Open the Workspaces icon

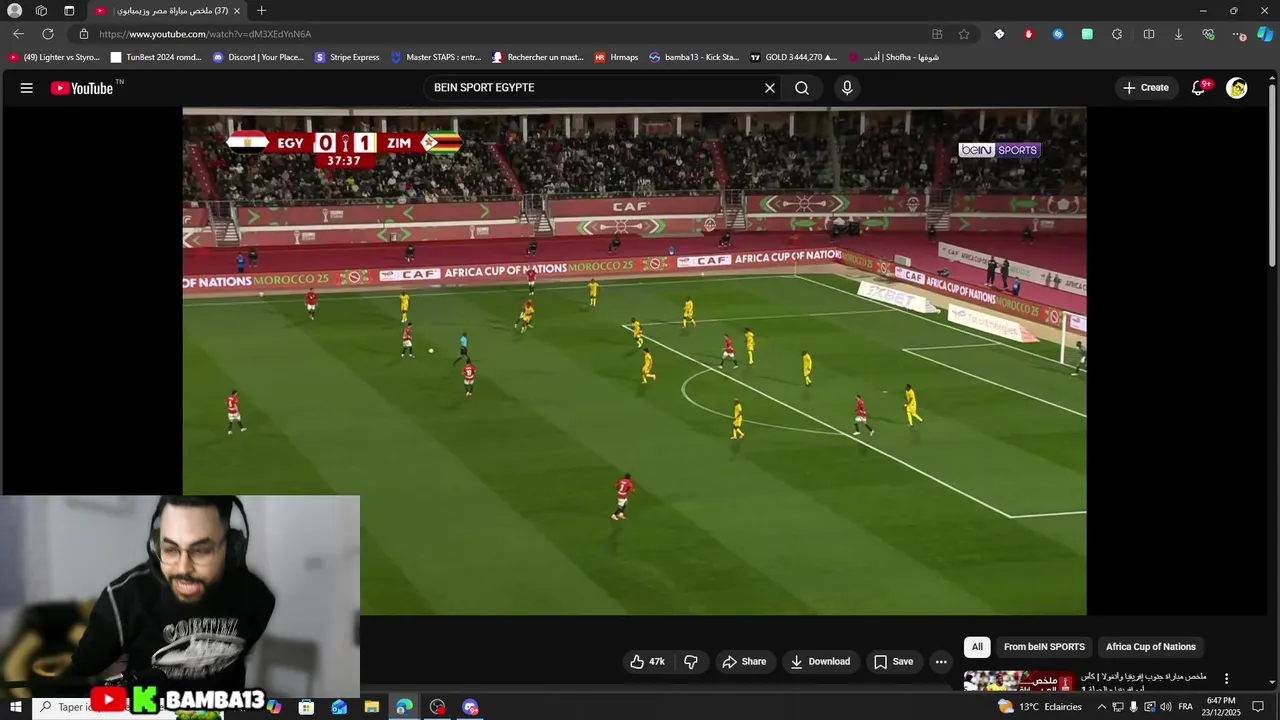[x=41, y=11]
